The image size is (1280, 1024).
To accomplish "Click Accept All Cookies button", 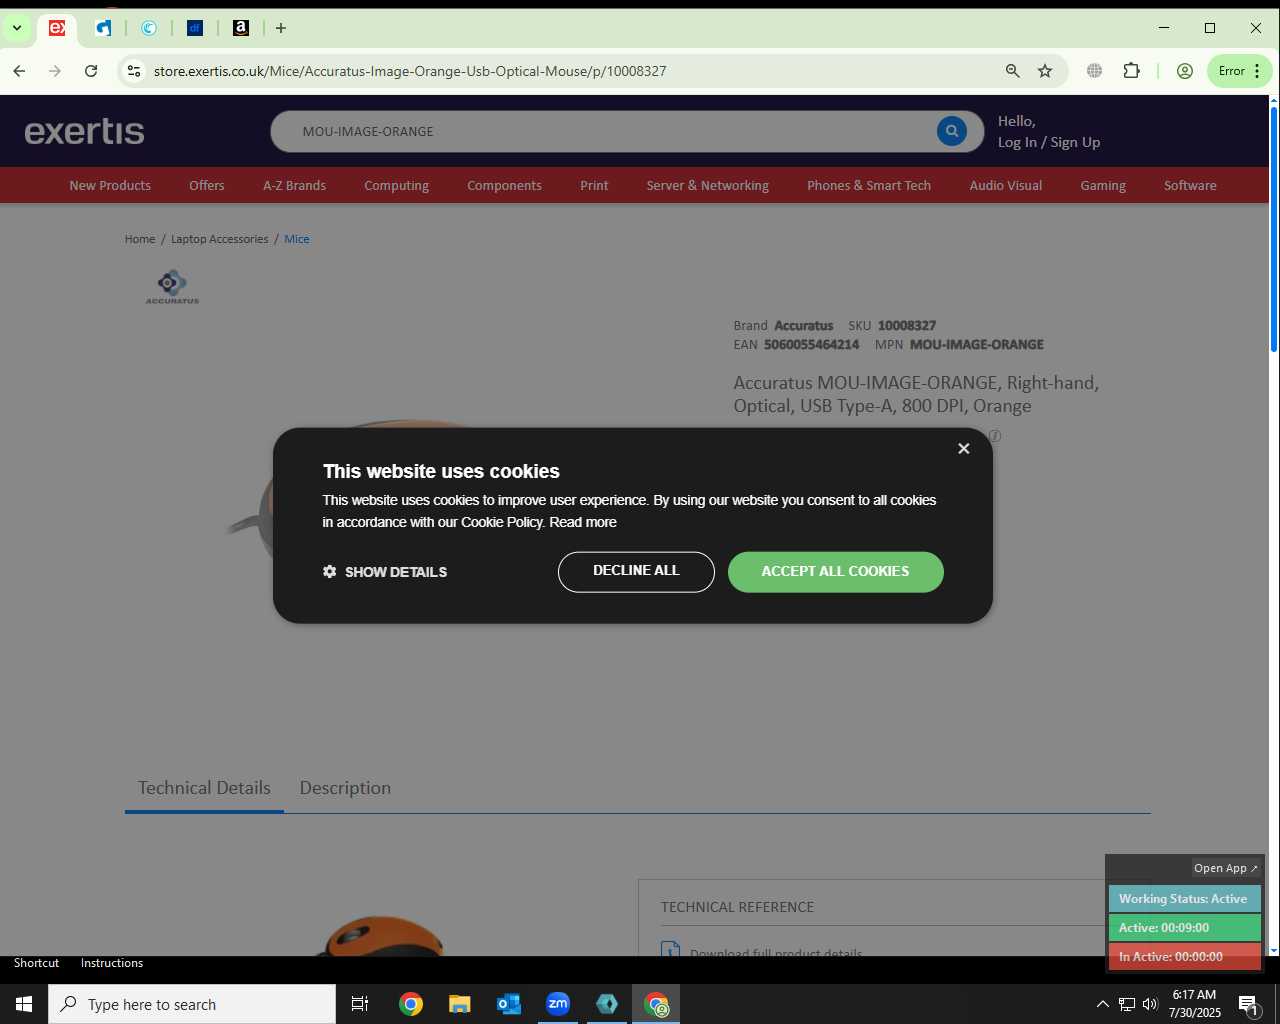I will point(835,571).
